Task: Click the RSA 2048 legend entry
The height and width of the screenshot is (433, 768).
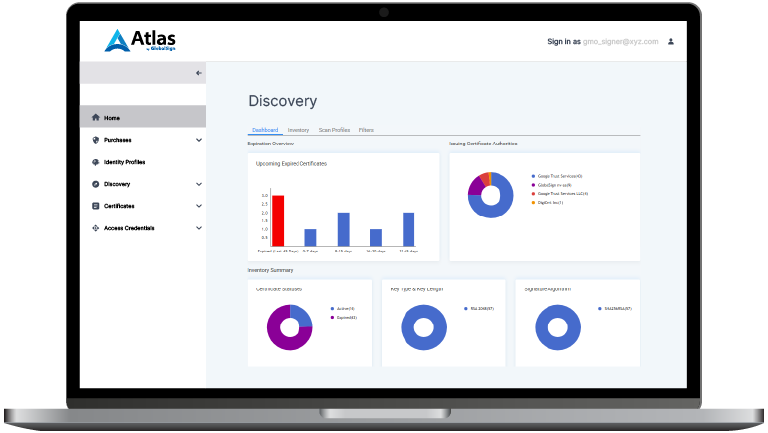Action: tap(479, 309)
